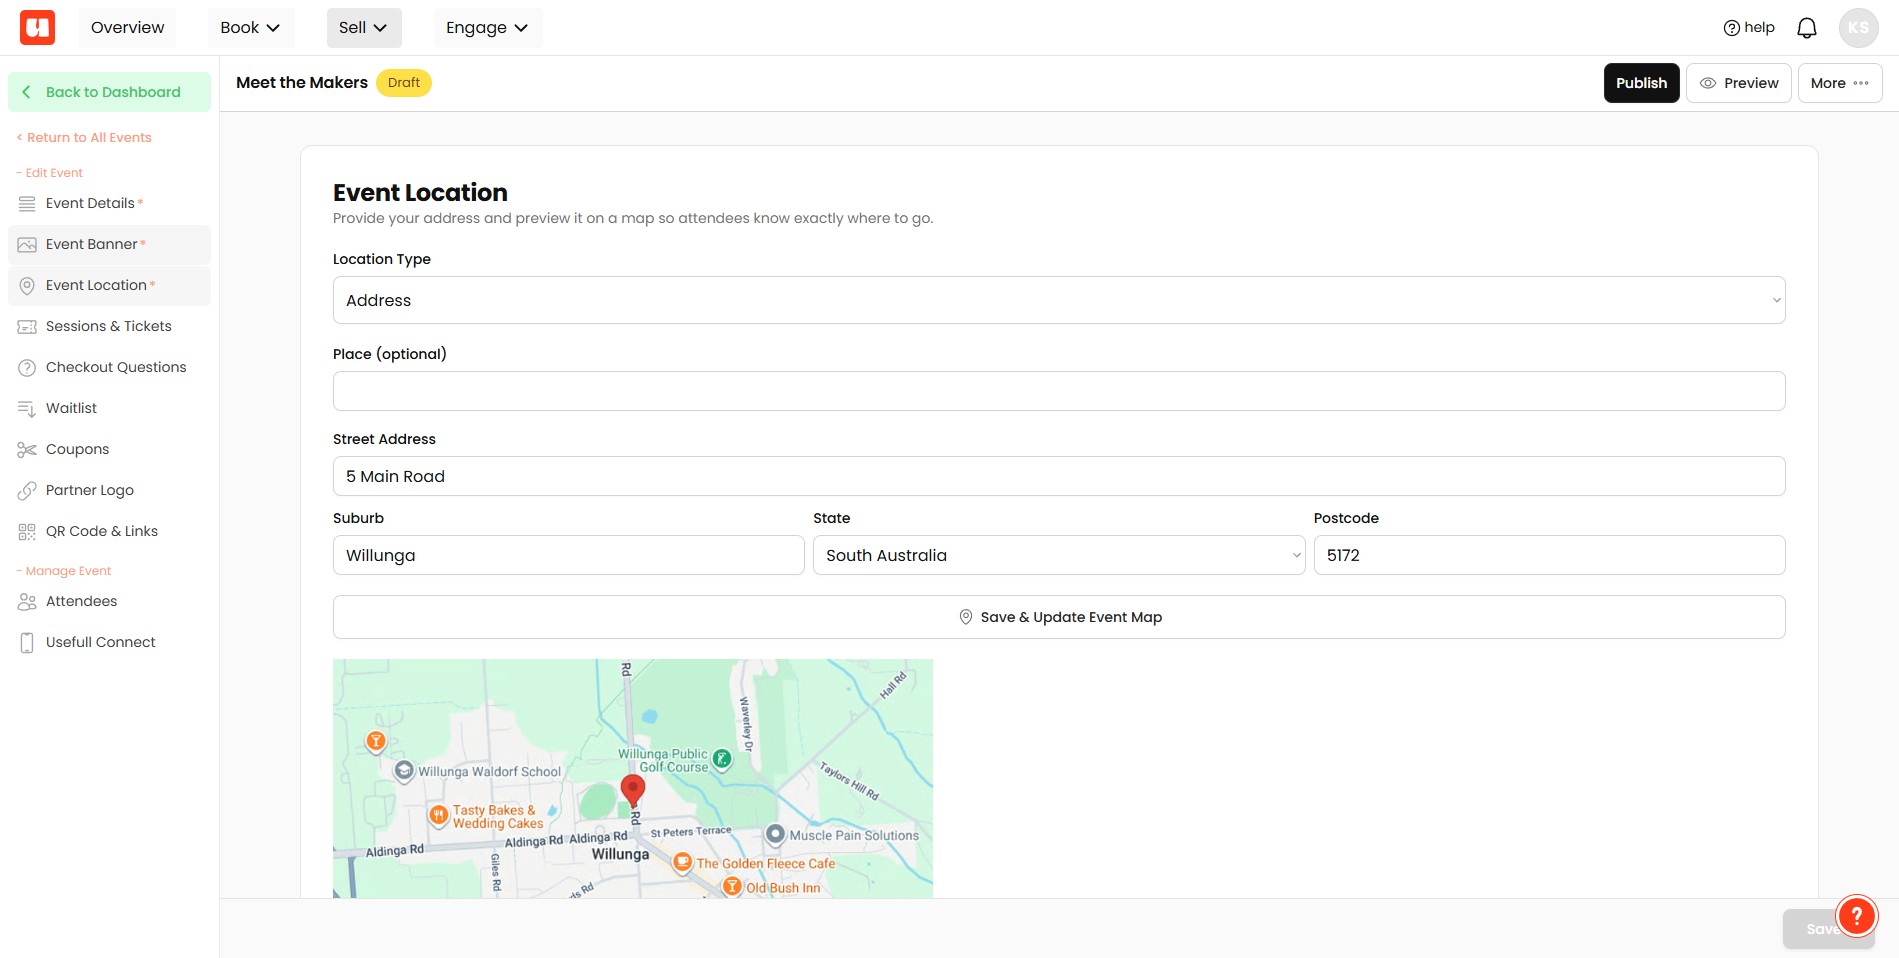Open the Location Type dropdown
The height and width of the screenshot is (958, 1899).
pyautogui.click(x=1059, y=300)
